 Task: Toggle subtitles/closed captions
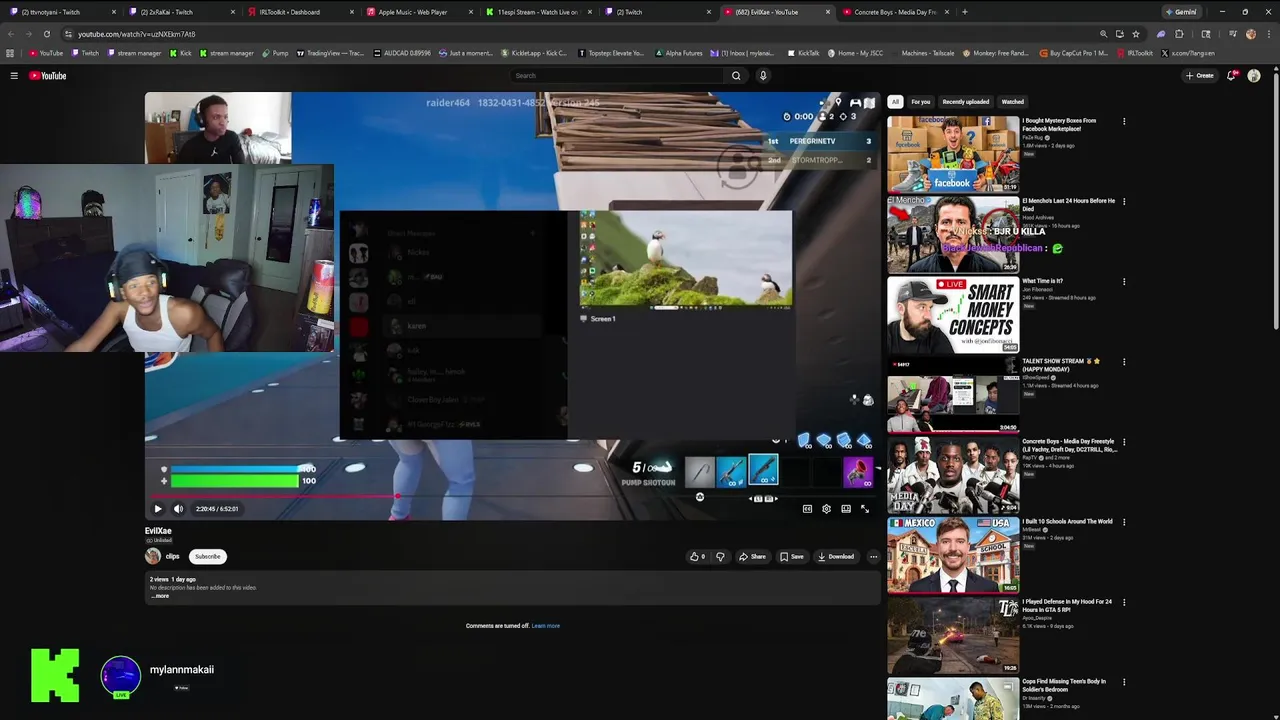coord(807,509)
